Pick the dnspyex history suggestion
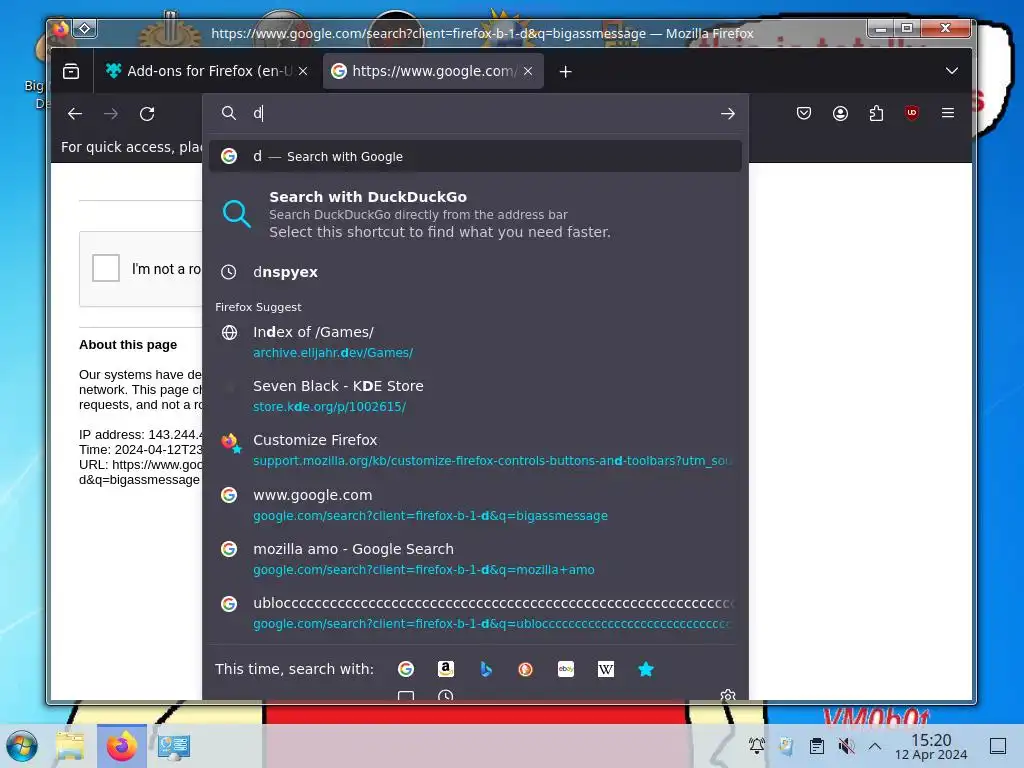This screenshot has width=1024, height=768. tap(475, 272)
